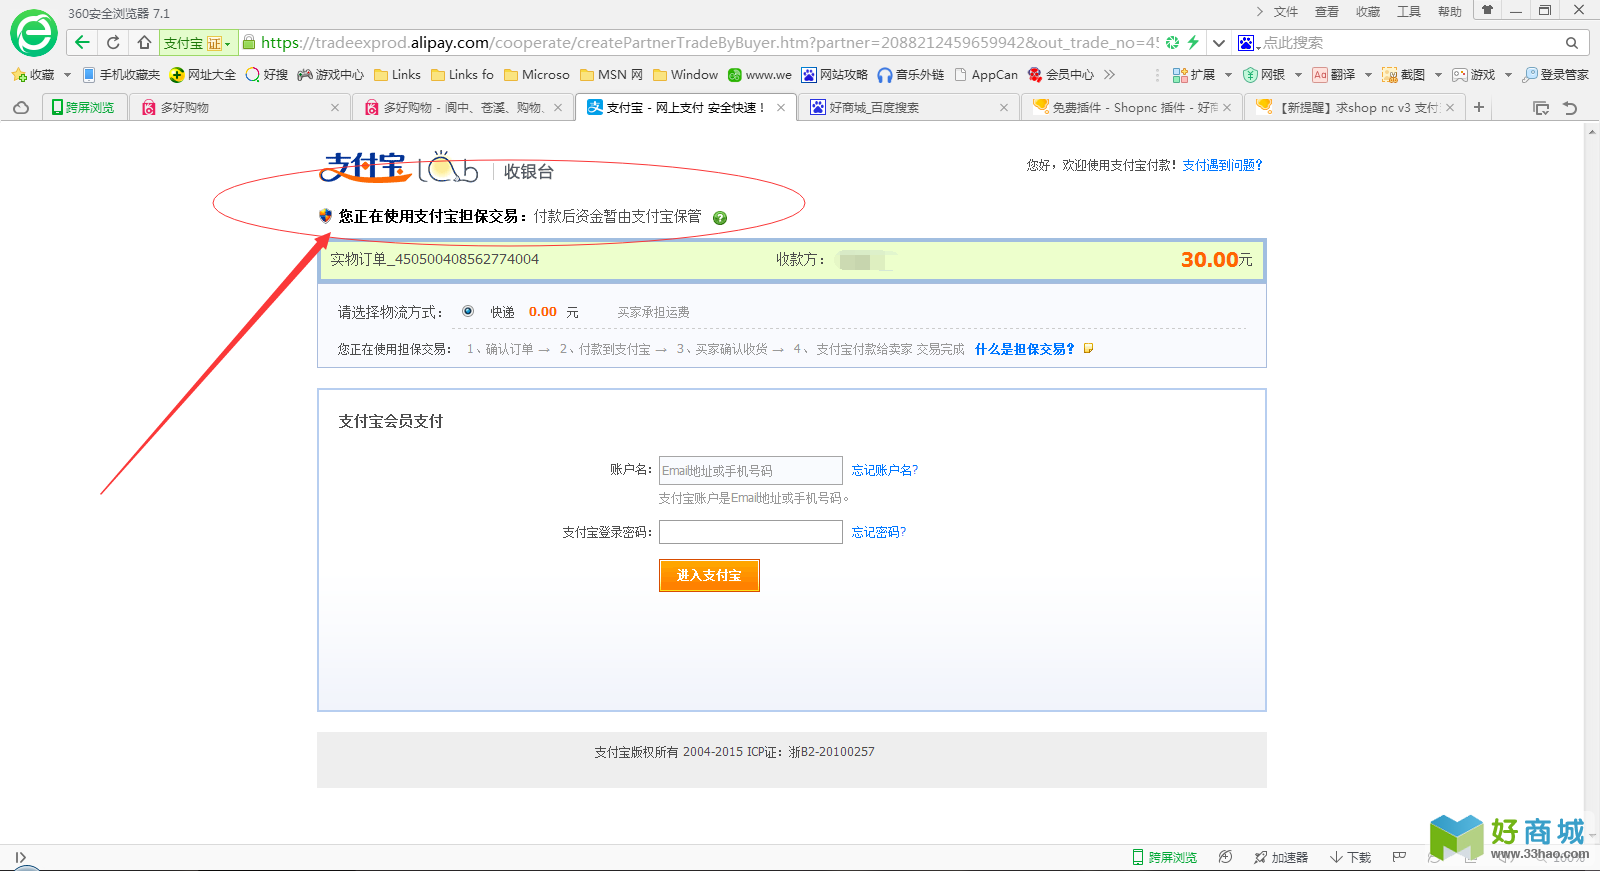Click the 支付遇到问题? link

pyautogui.click(x=1222, y=165)
